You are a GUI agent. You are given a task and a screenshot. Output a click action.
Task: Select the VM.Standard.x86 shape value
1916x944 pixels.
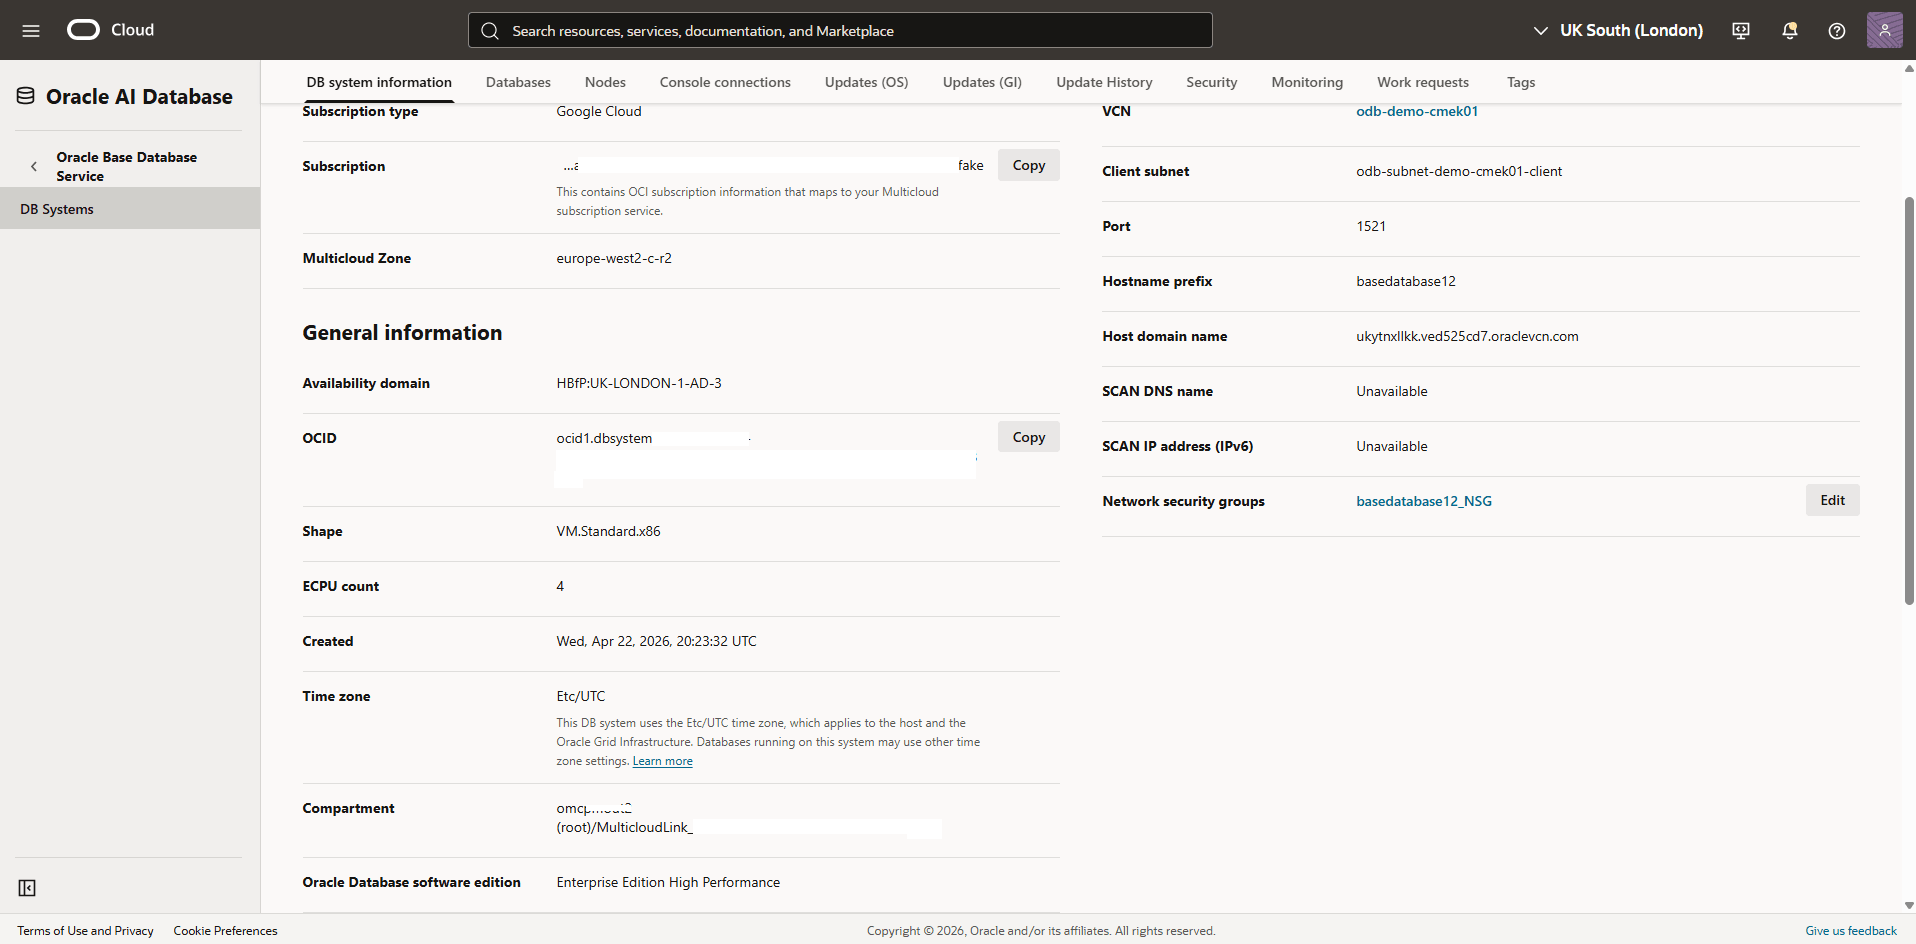point(608,531)
